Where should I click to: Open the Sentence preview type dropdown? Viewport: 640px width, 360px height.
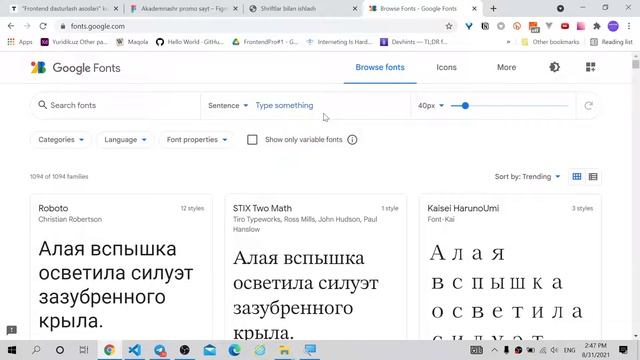pos(228,105)
